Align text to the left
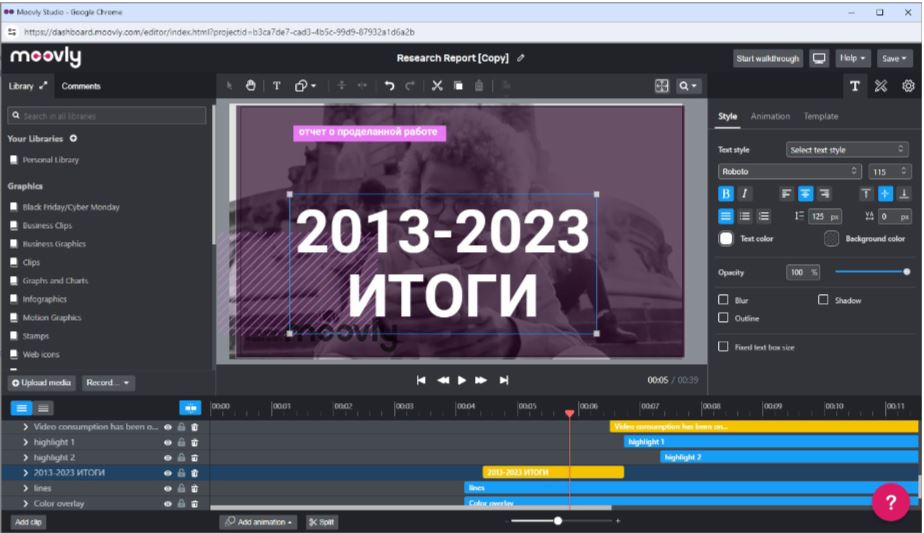Image resolution: width=924 pixels, height=533 pixels. tap(786, 193)
